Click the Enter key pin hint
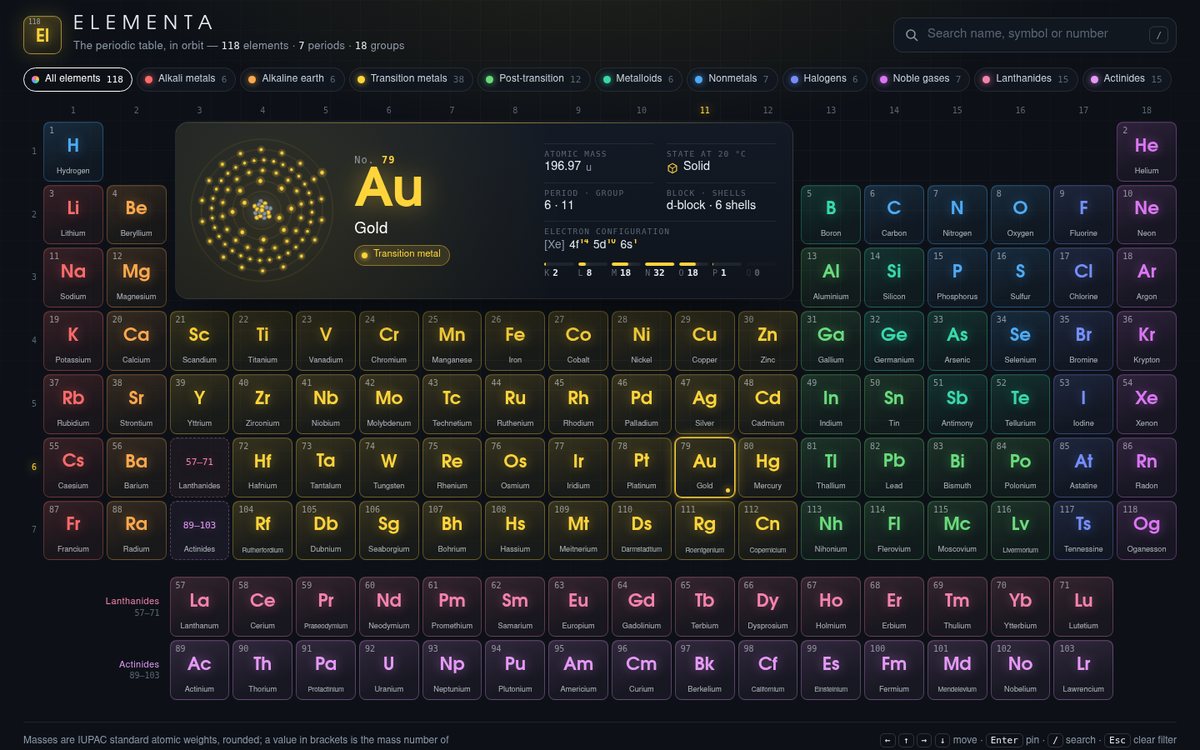This screenshot has height=750, width=1200. coord(1004,740)
